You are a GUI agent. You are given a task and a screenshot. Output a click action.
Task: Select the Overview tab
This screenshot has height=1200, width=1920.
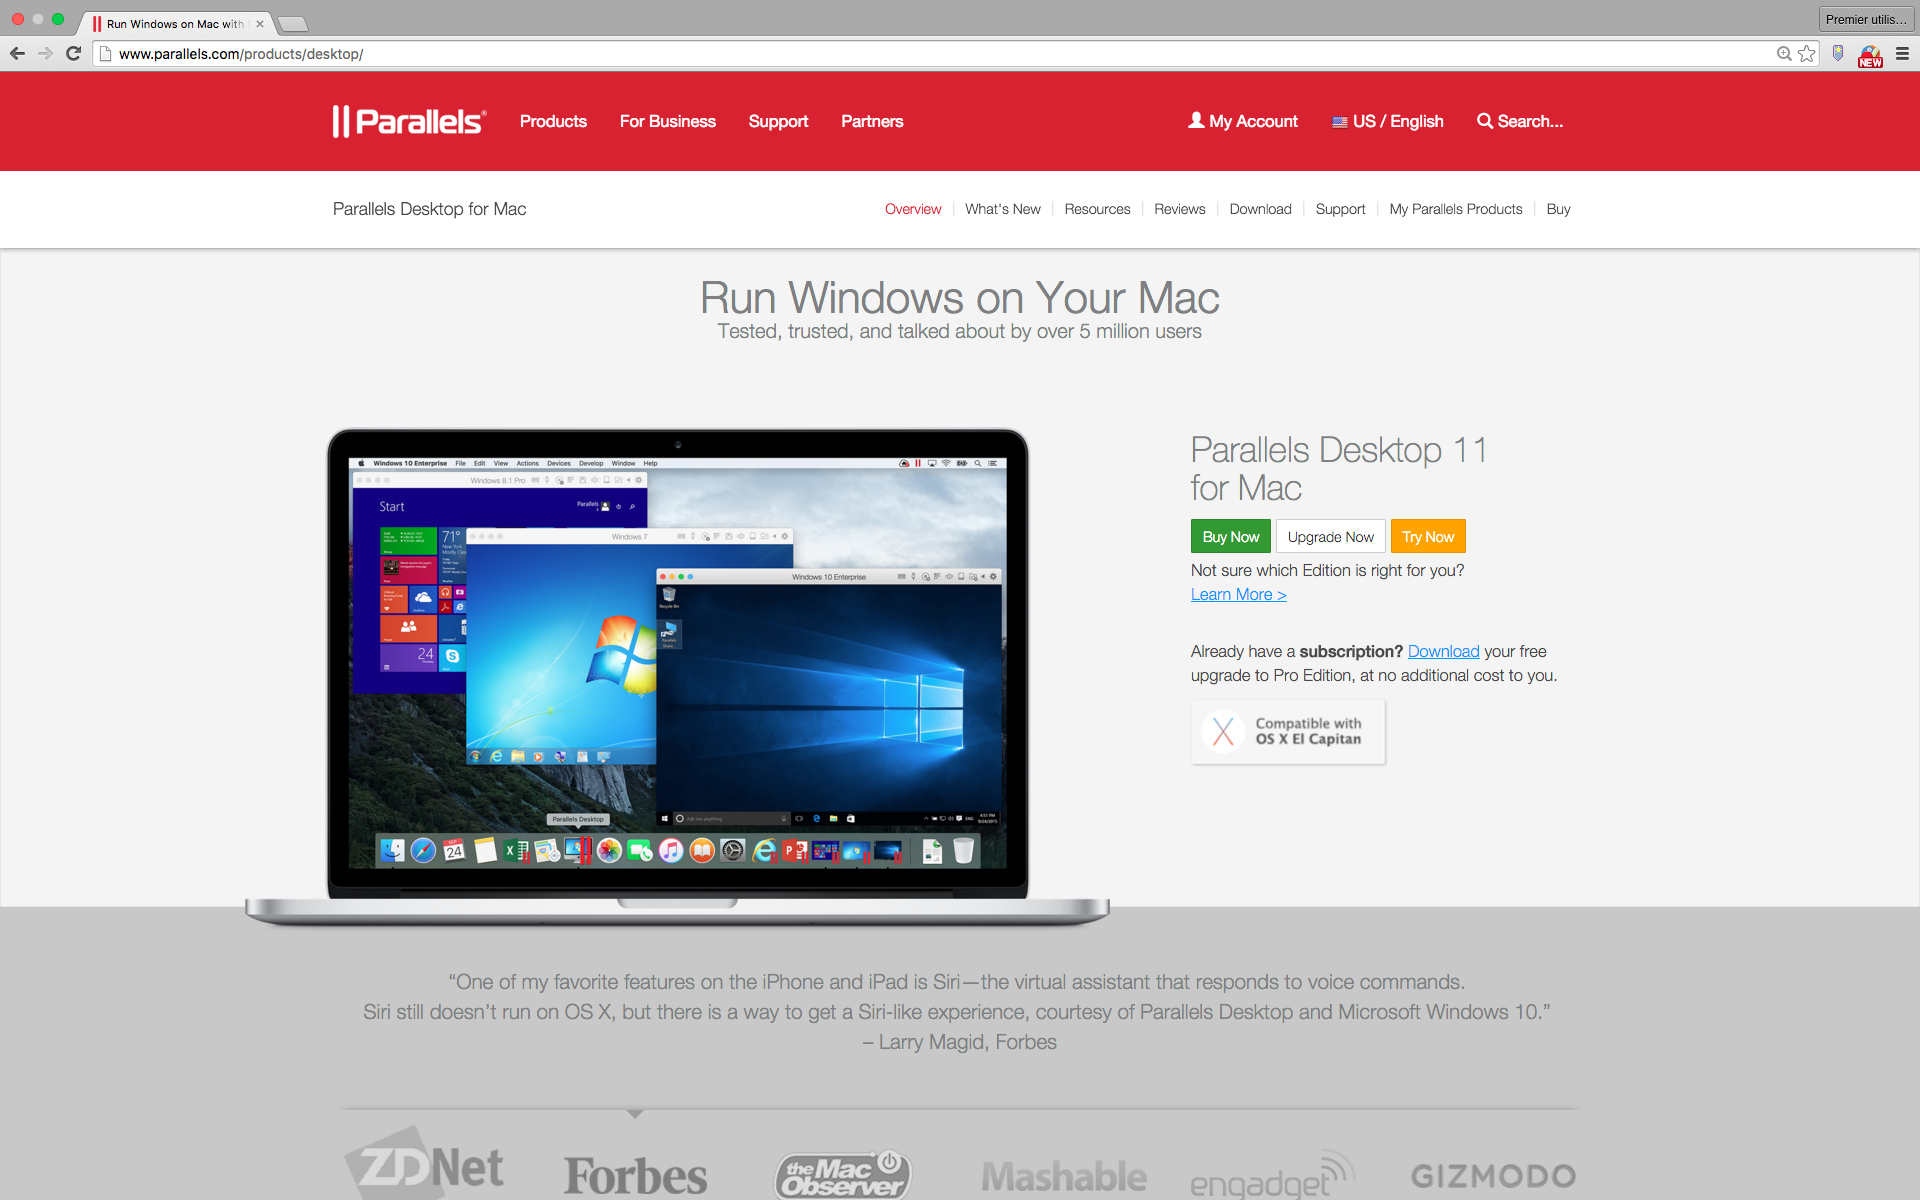point(912,209)
